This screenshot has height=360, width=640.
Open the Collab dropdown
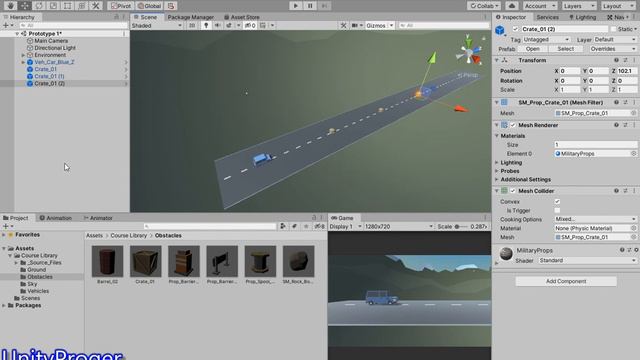(x=484, y=6)
